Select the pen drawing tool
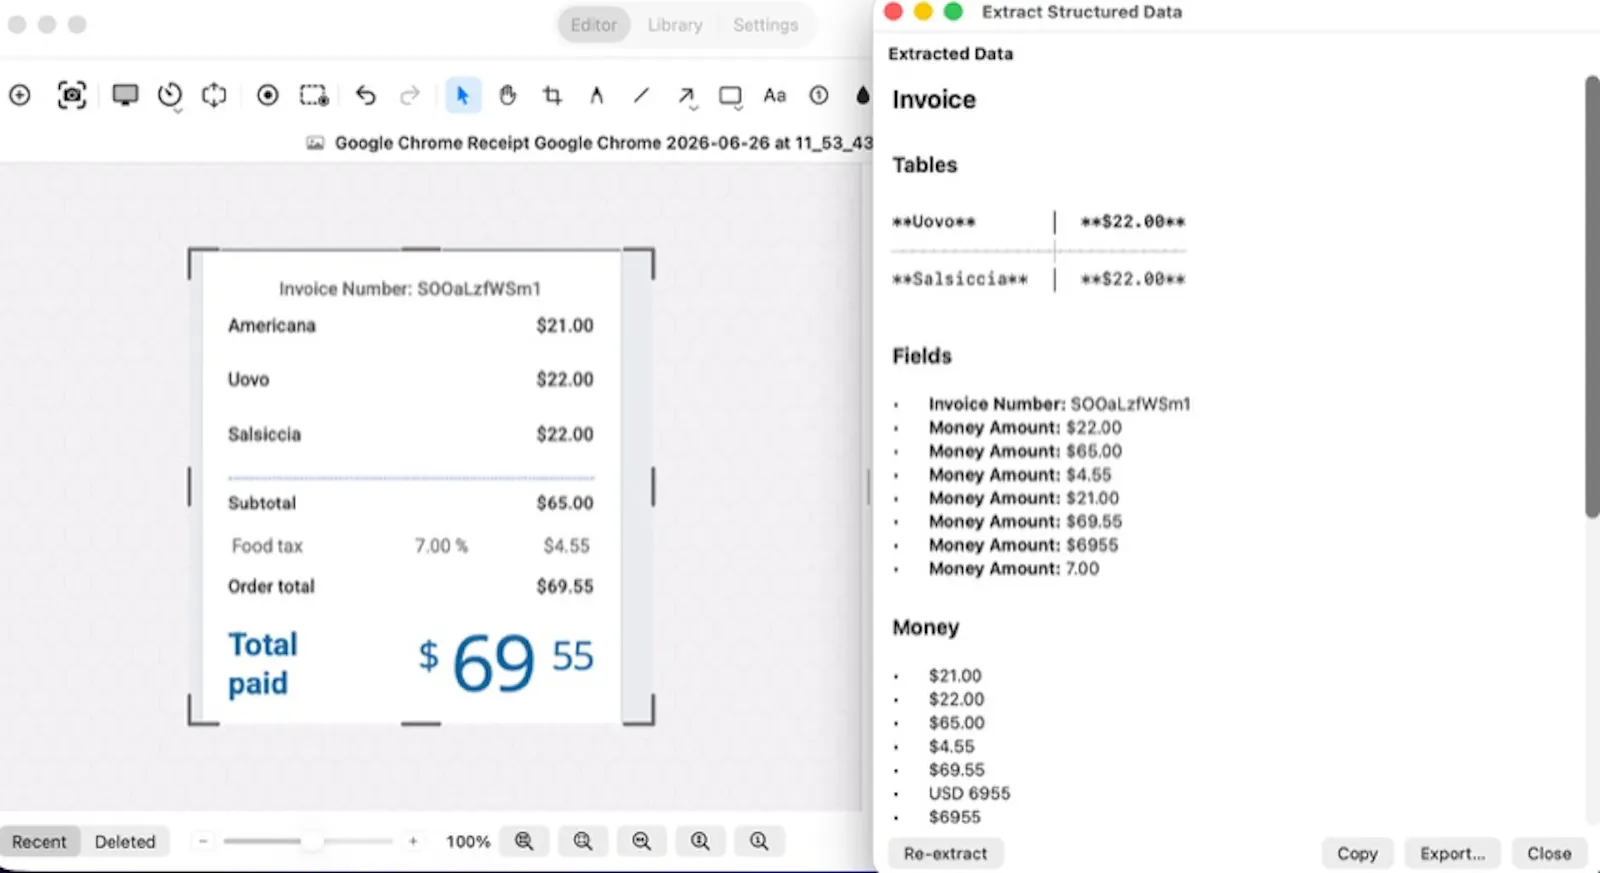The image size is (1600, 873). click(x=597, y=95)
